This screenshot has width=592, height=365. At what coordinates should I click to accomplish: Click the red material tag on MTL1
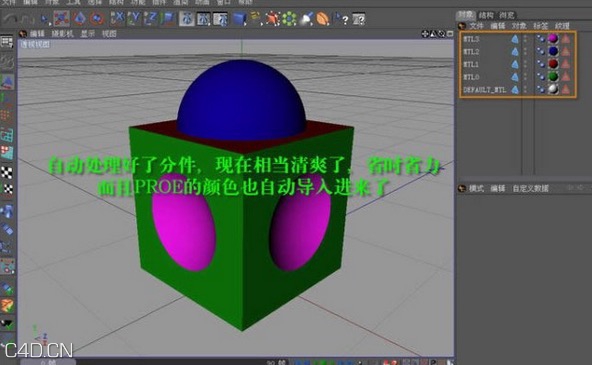[553, 64]
